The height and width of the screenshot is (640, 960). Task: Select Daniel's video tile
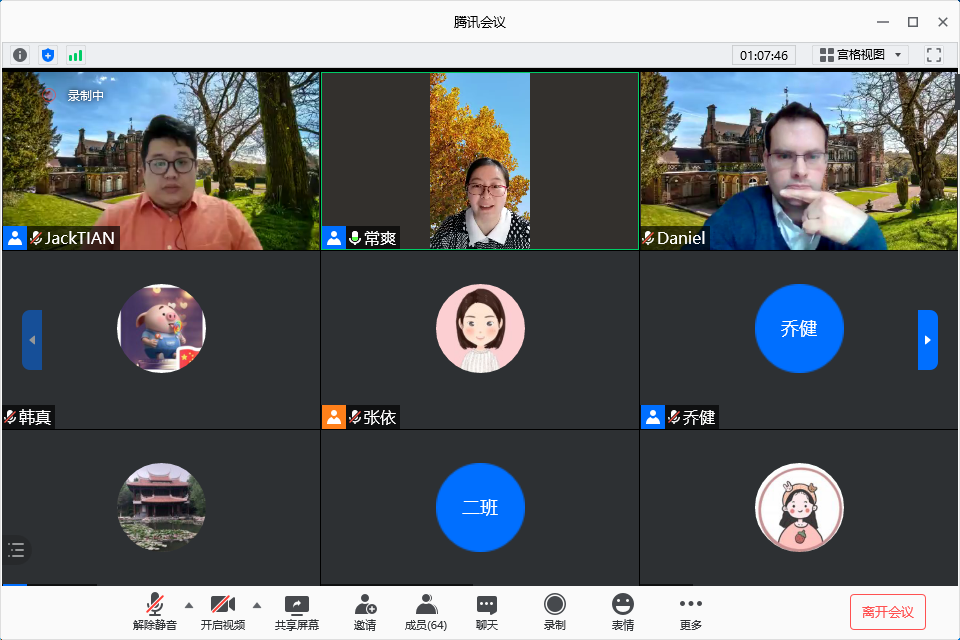pos(798,160)
